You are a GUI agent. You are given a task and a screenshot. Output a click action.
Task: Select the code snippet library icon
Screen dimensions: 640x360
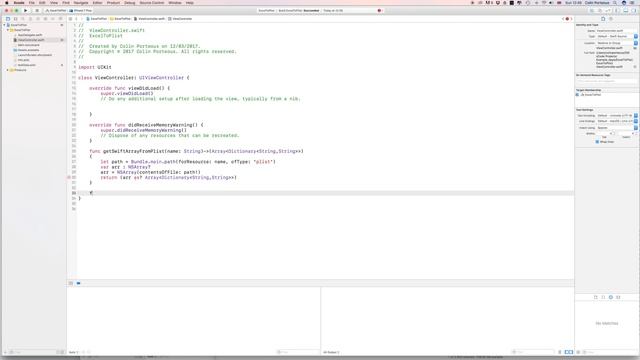point(603,297)
